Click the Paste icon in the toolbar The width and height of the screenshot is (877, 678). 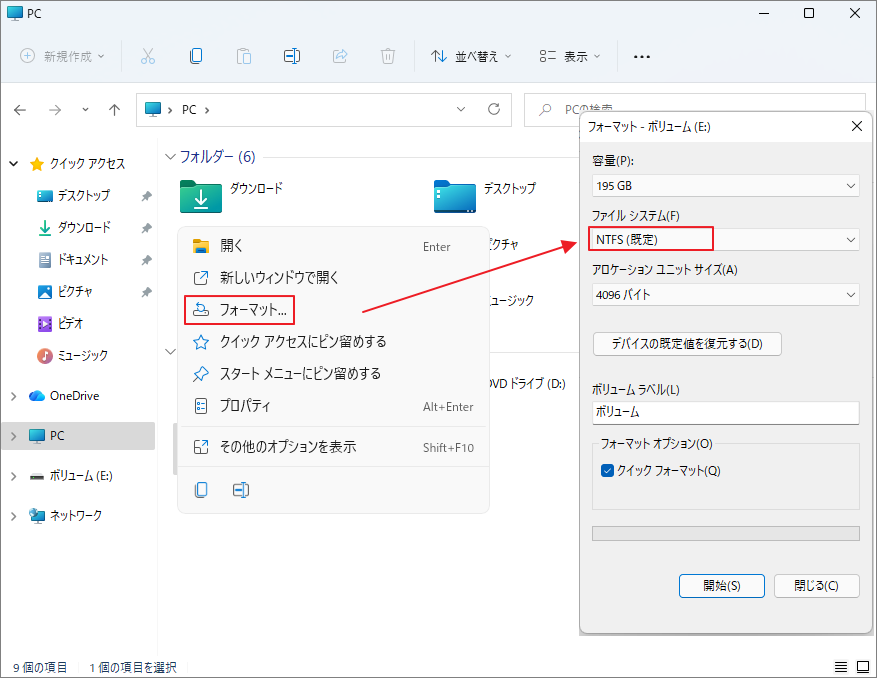tap(244, 56)
